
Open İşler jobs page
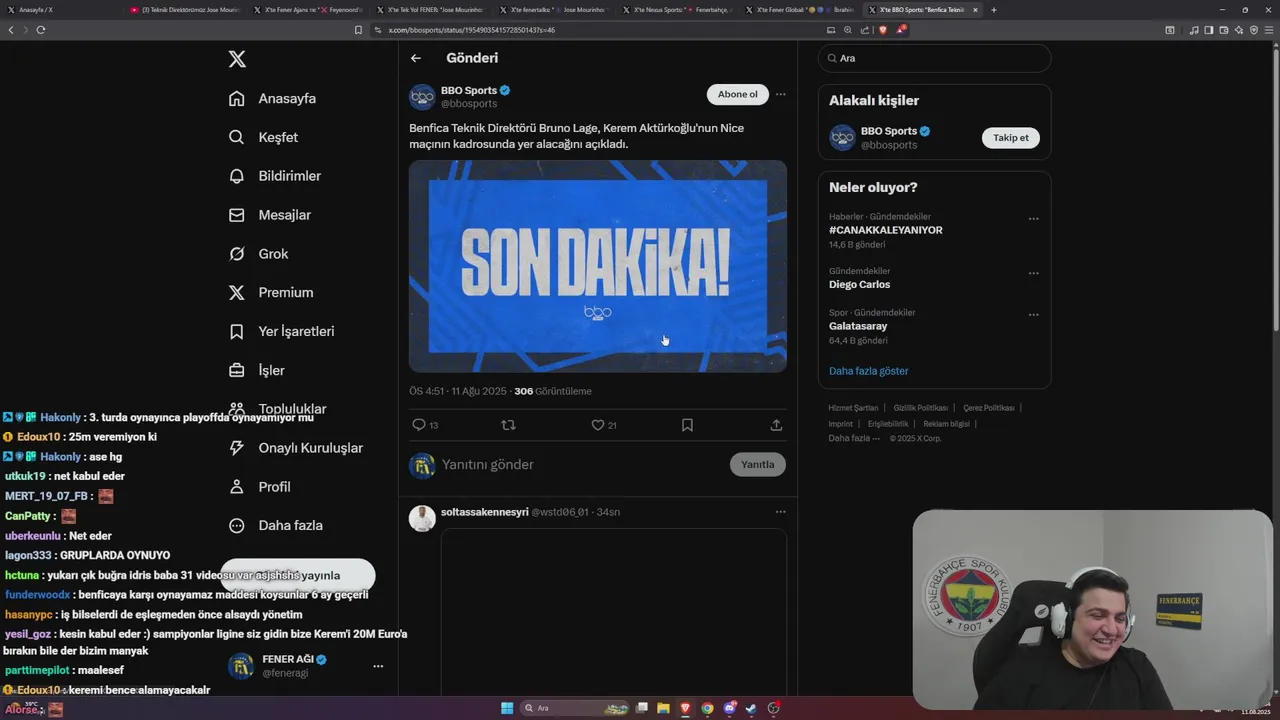click(256, 370)
